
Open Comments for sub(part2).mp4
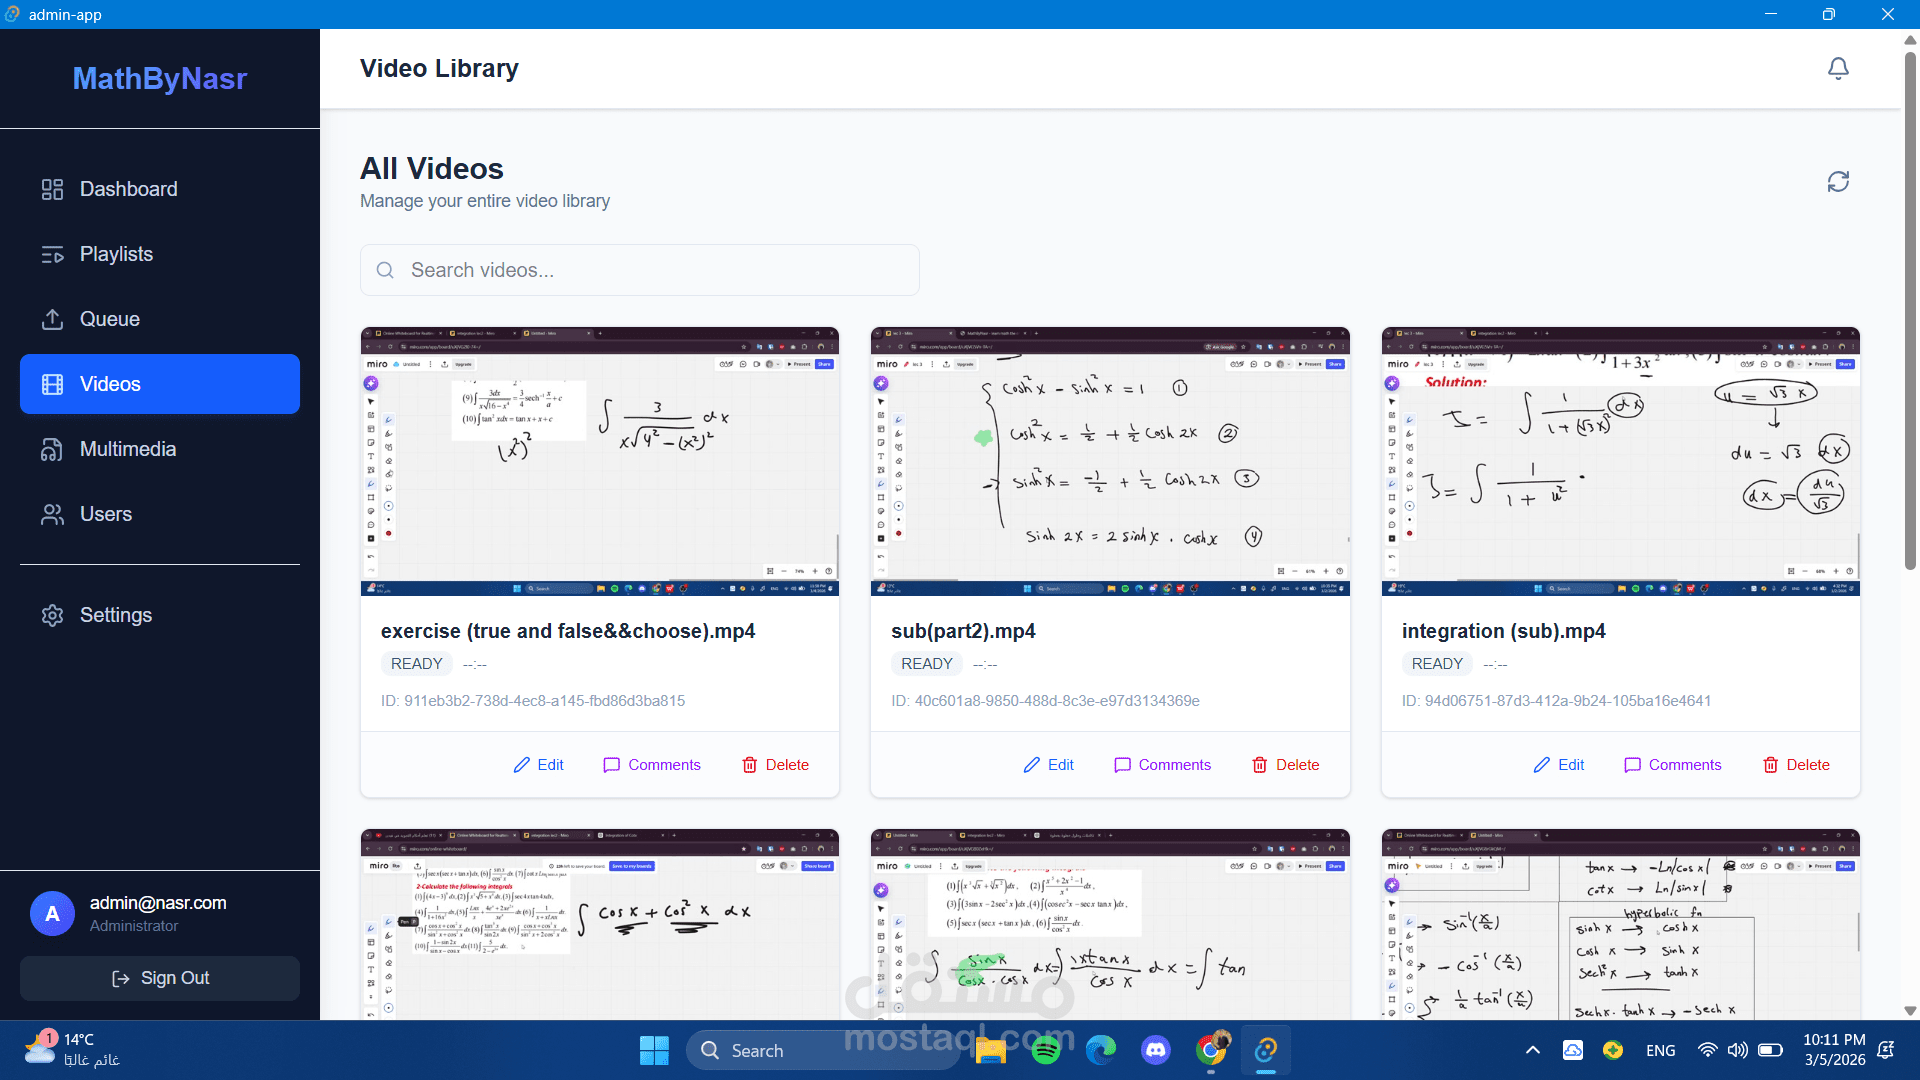(x=1162, y=765)
